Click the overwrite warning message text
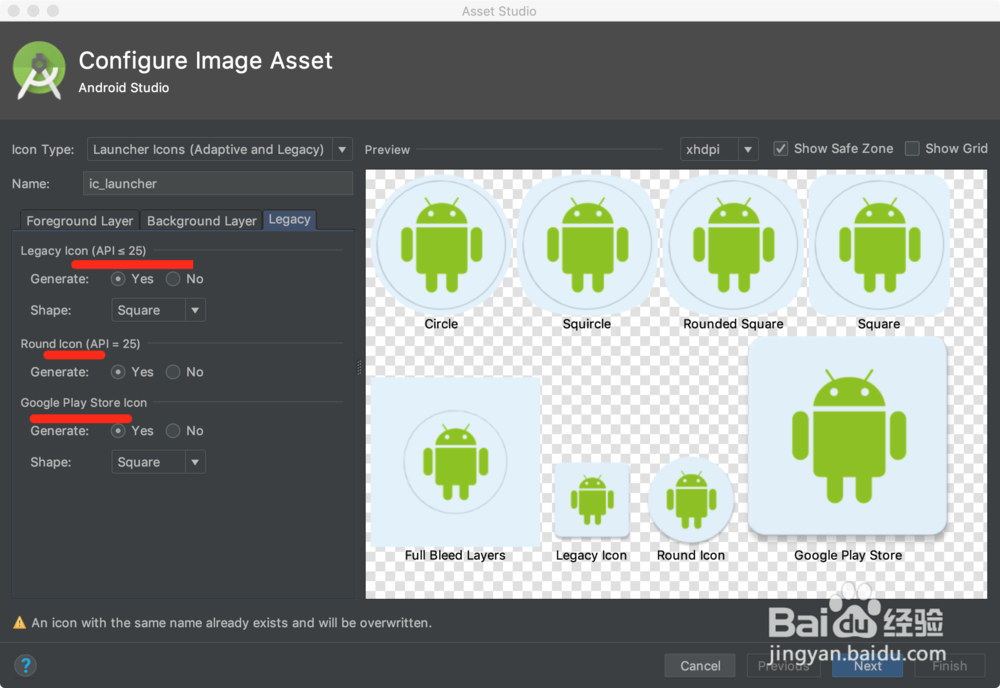Viewport: 1000px width, 688px height. coord(232,623)
